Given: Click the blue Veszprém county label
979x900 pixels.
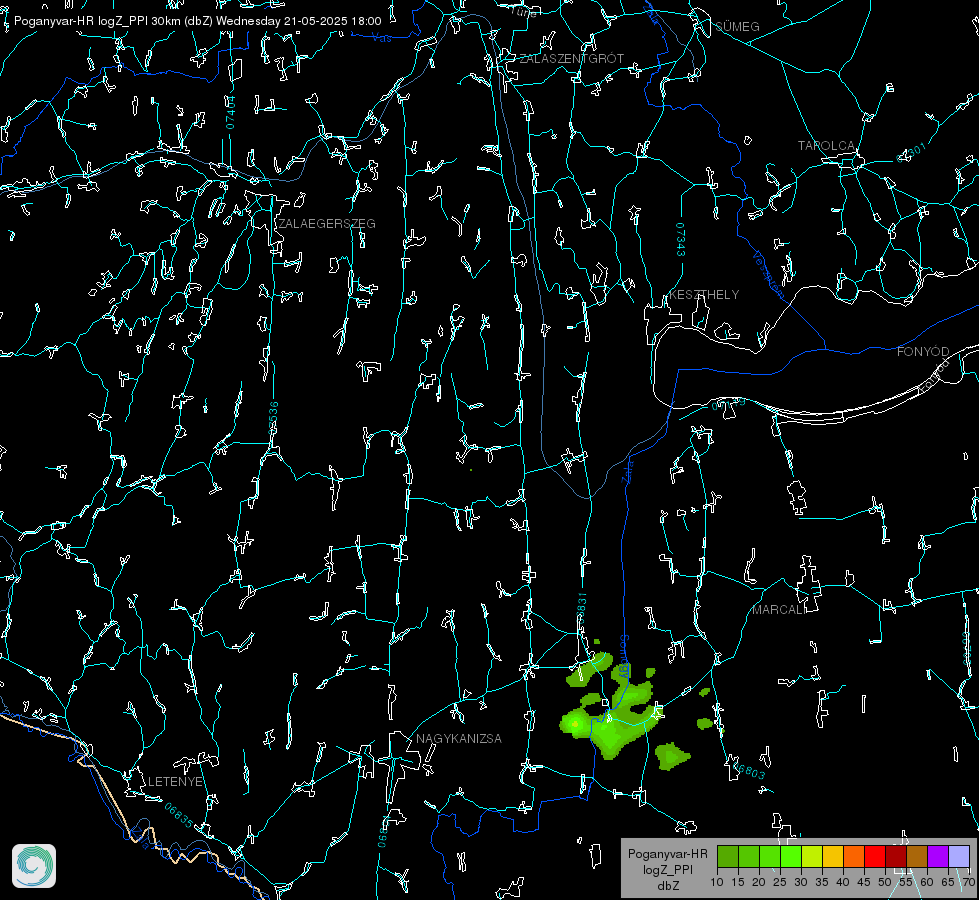Looking at the screenshot, I should tap(768, 274).
